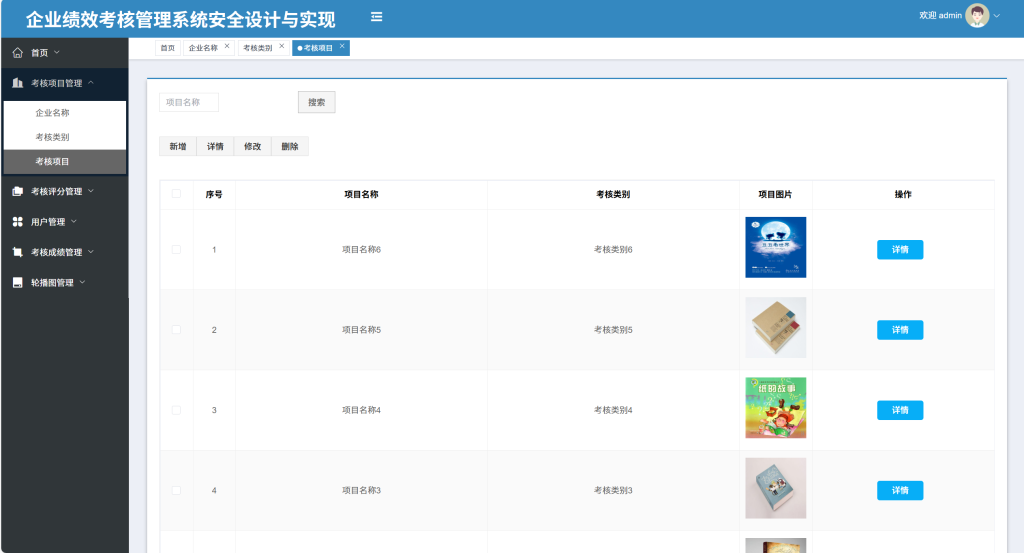The height and width of the screenshot is (553, 1024).
Task: Click the 搜索 button
Action: [317, 102]
